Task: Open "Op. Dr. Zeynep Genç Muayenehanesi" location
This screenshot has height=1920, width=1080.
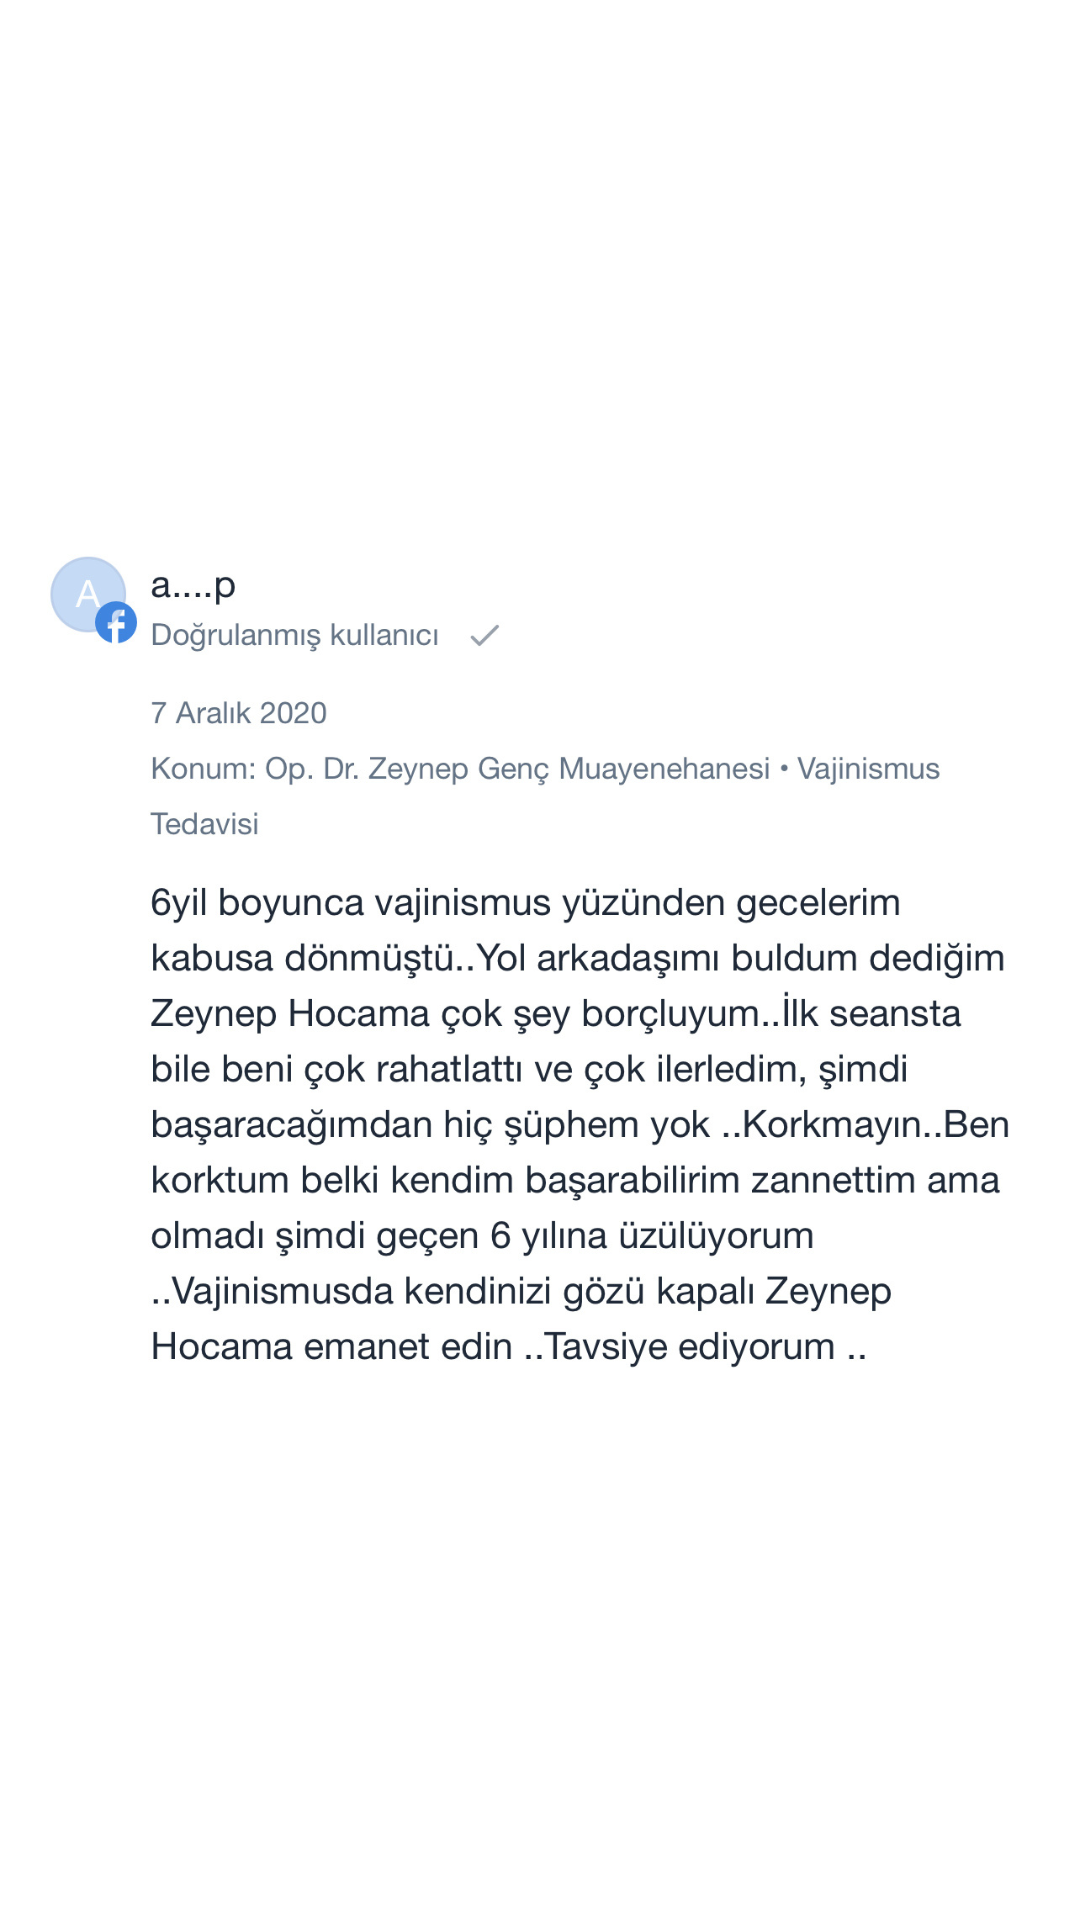Action: pyautogui.click(x=517, y=769)
